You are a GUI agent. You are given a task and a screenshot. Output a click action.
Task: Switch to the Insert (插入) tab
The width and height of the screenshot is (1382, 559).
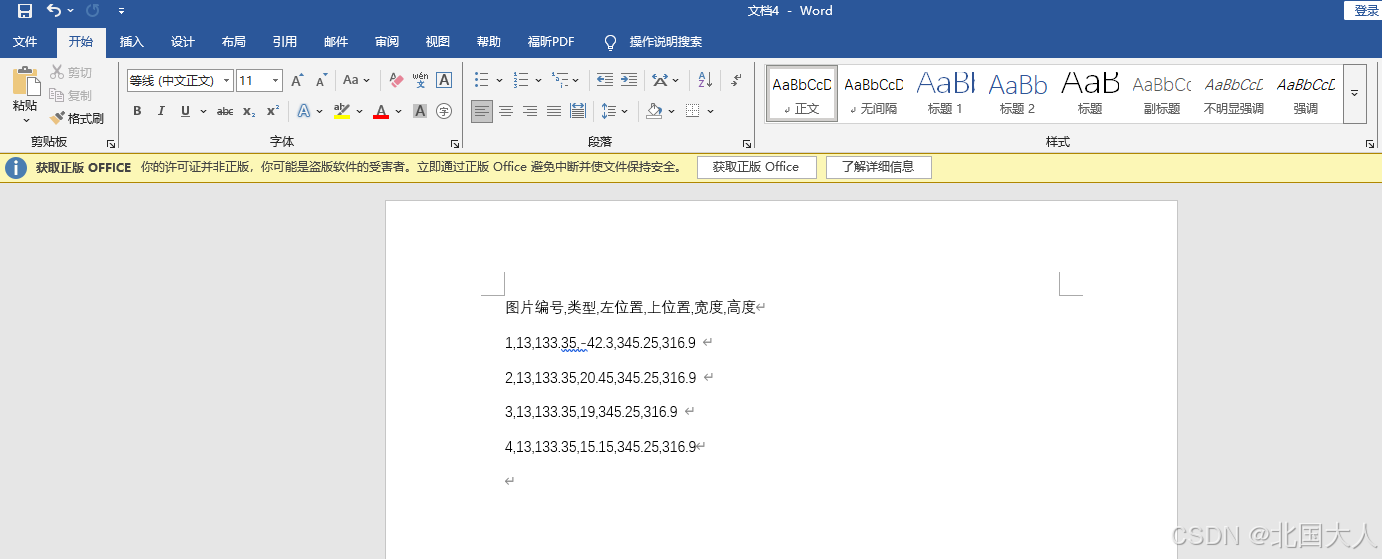132,42
